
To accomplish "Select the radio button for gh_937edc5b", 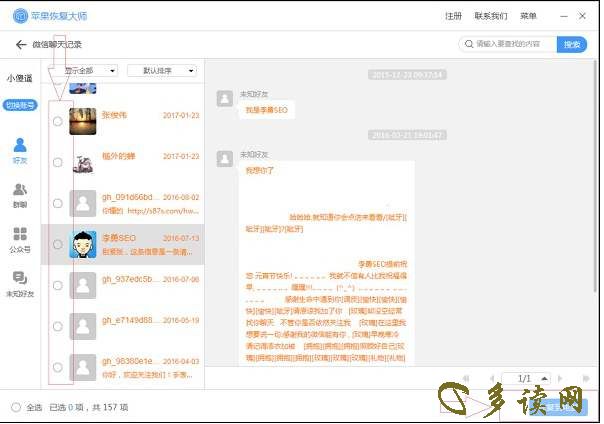I will click(x=58, y=285).
